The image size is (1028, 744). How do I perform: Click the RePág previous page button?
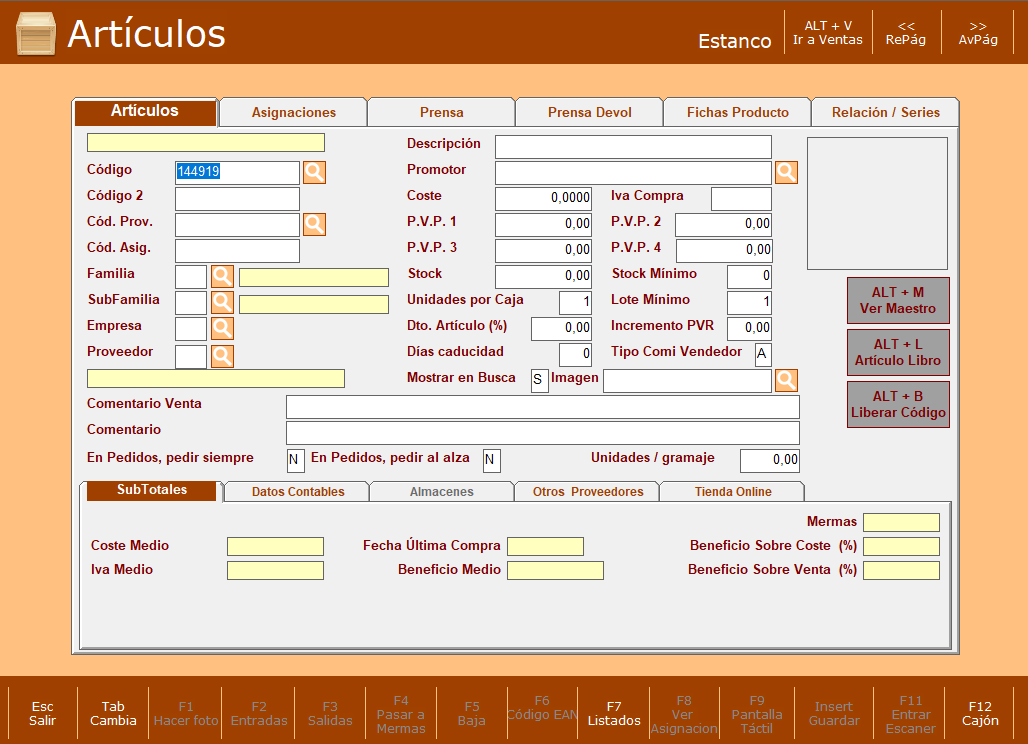click(906, 33)
